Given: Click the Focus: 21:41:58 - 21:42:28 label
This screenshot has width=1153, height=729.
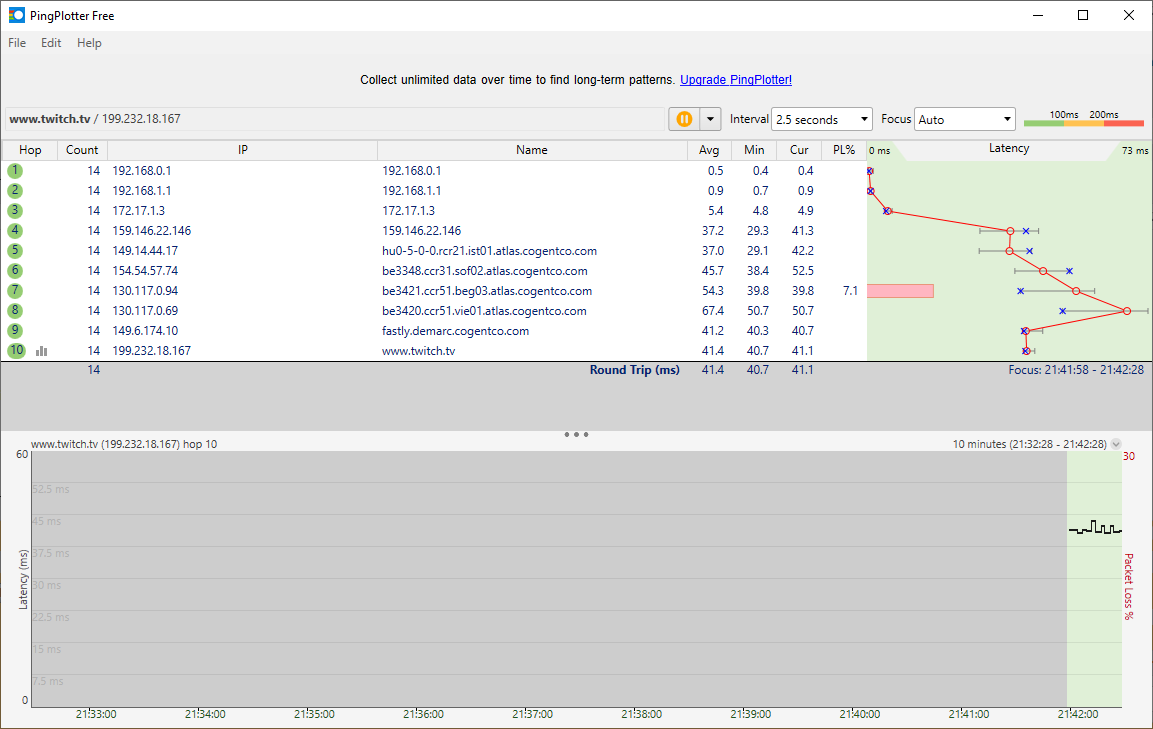Looking at the screenshot, I should coord(1076,370).
